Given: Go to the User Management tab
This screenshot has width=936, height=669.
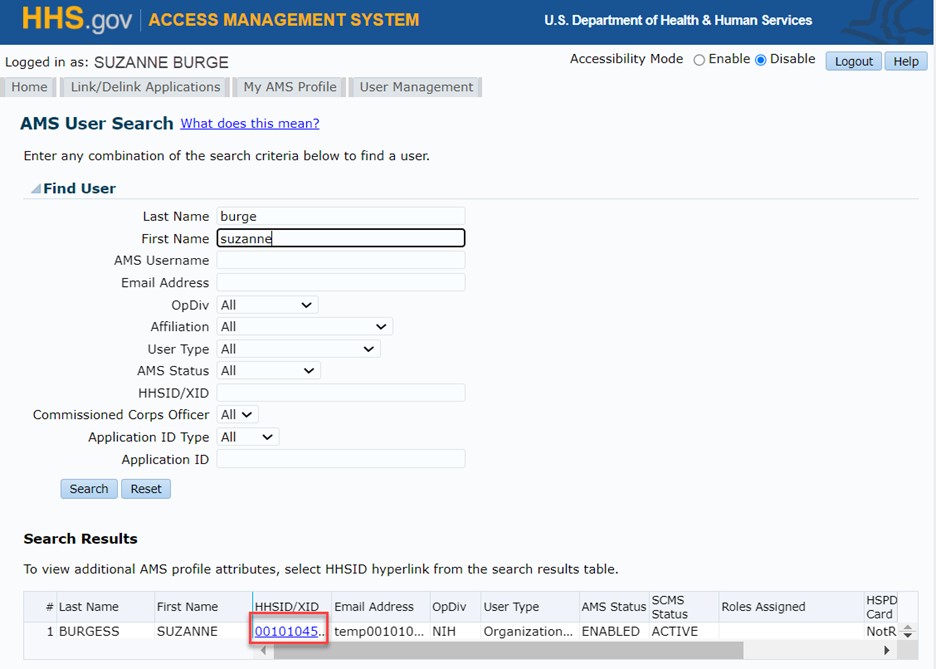Looking at the screenshot, I should pyautogui.click(x=416, y=87).
